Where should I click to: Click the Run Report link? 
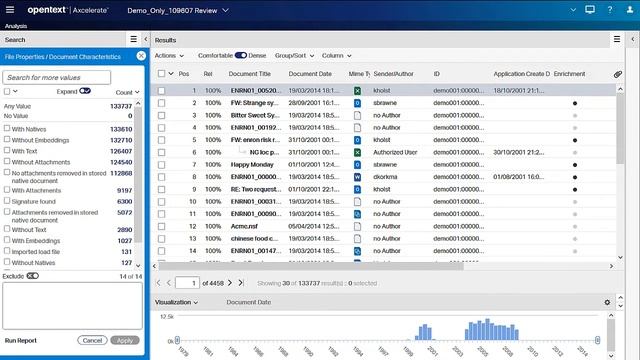20,340
